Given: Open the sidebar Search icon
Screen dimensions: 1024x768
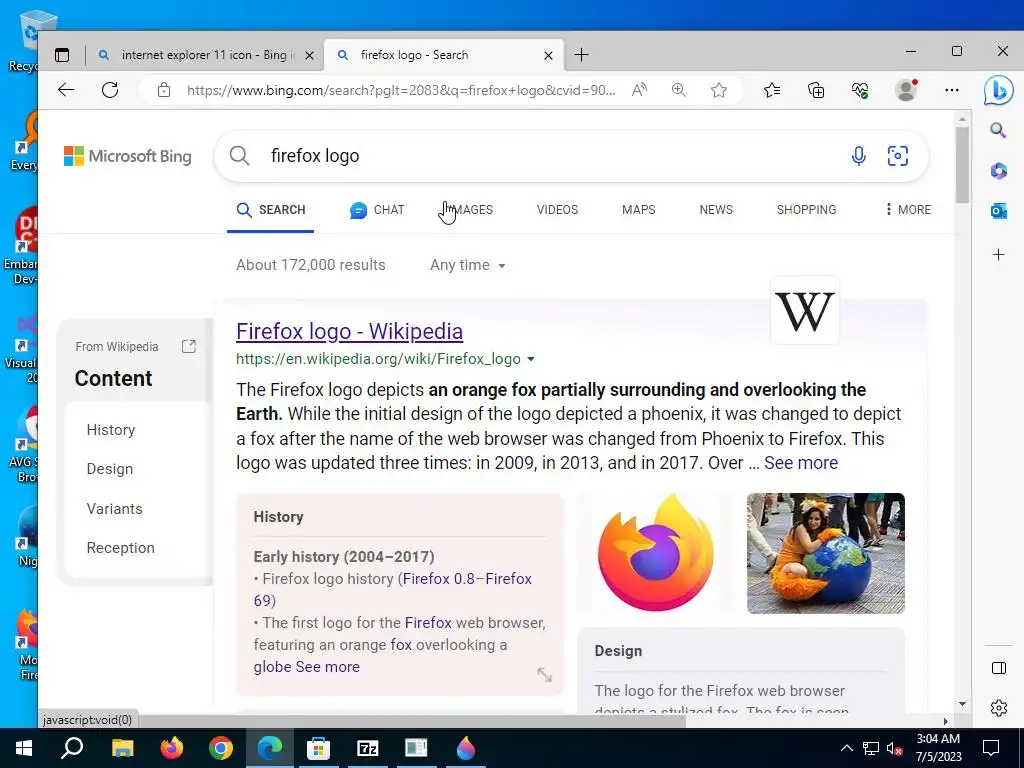Looking at the screenshot, I should (998, 130).
